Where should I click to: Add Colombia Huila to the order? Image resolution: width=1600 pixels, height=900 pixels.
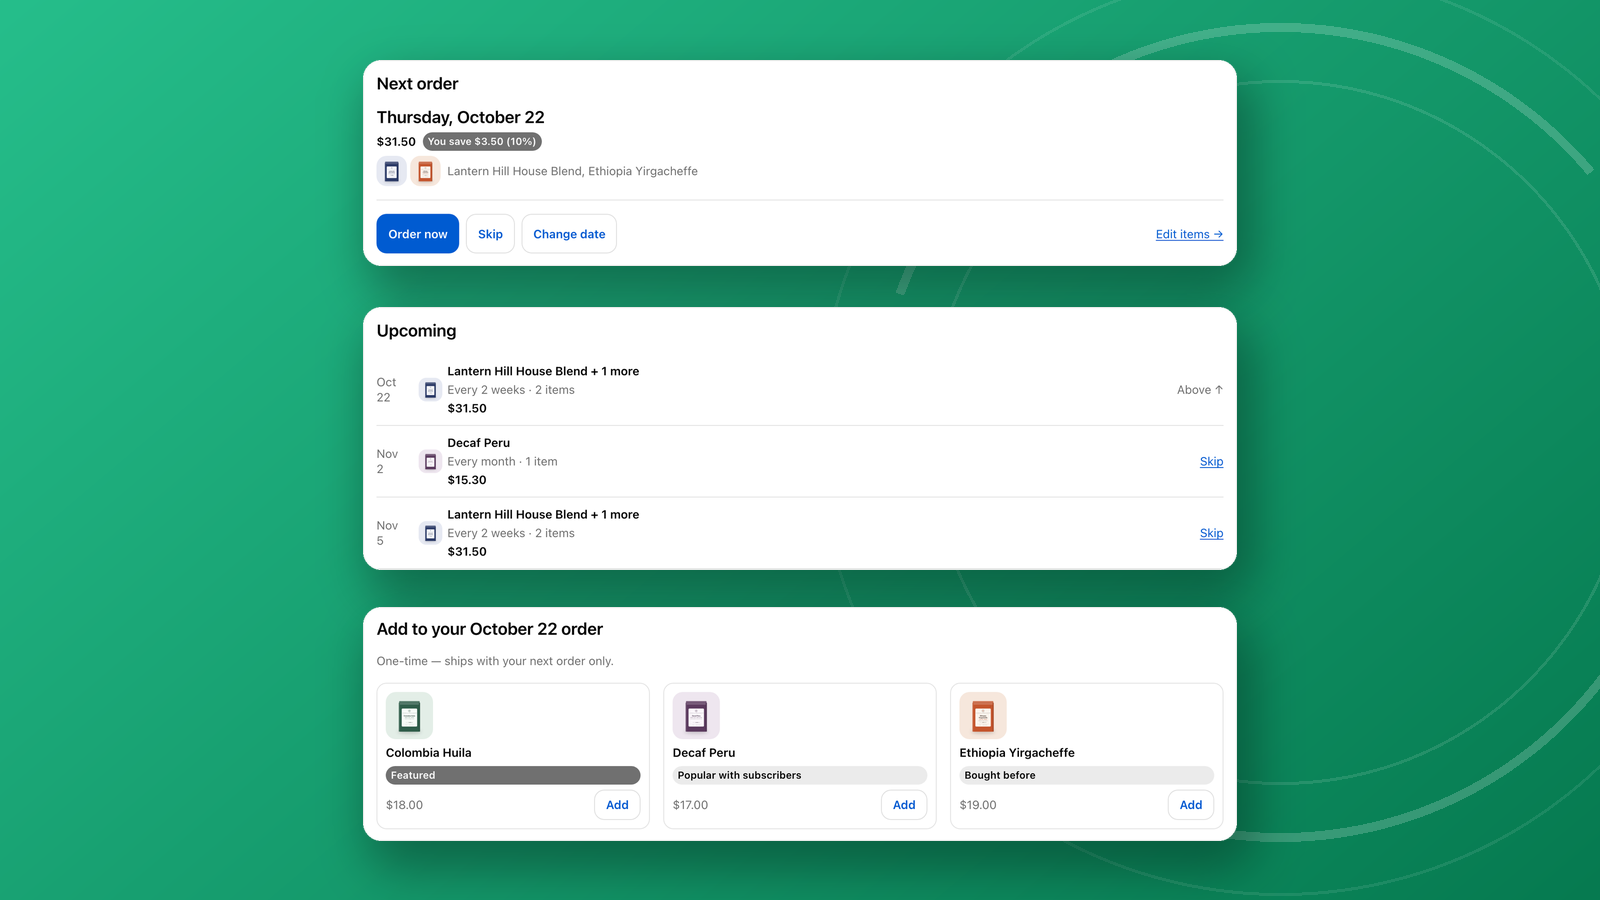617,805
